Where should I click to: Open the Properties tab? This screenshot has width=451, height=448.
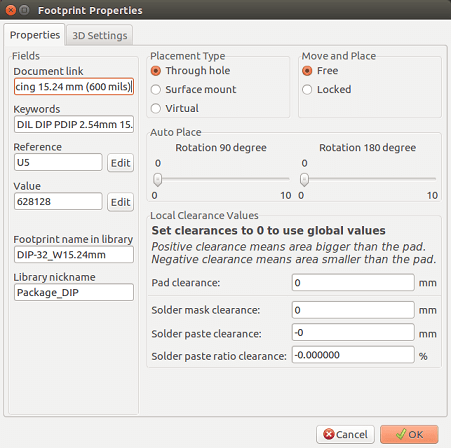[x=35, y=35]
